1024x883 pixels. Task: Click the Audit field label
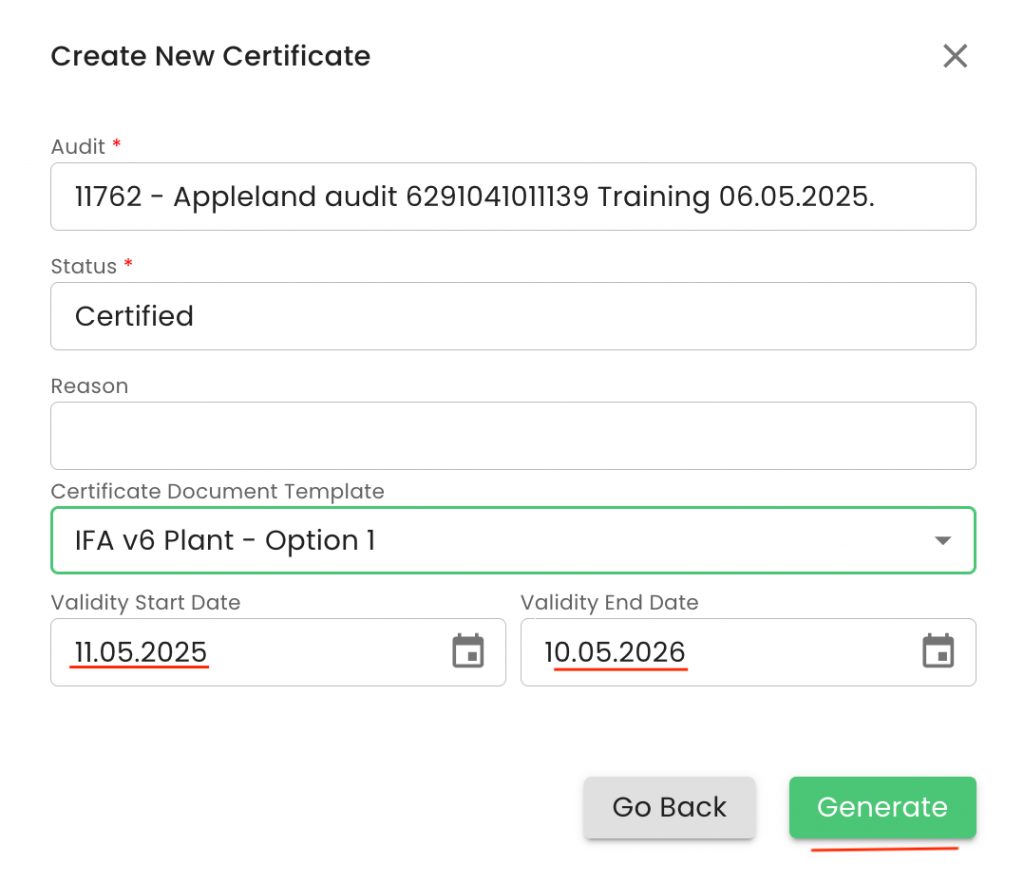(78, 147)
